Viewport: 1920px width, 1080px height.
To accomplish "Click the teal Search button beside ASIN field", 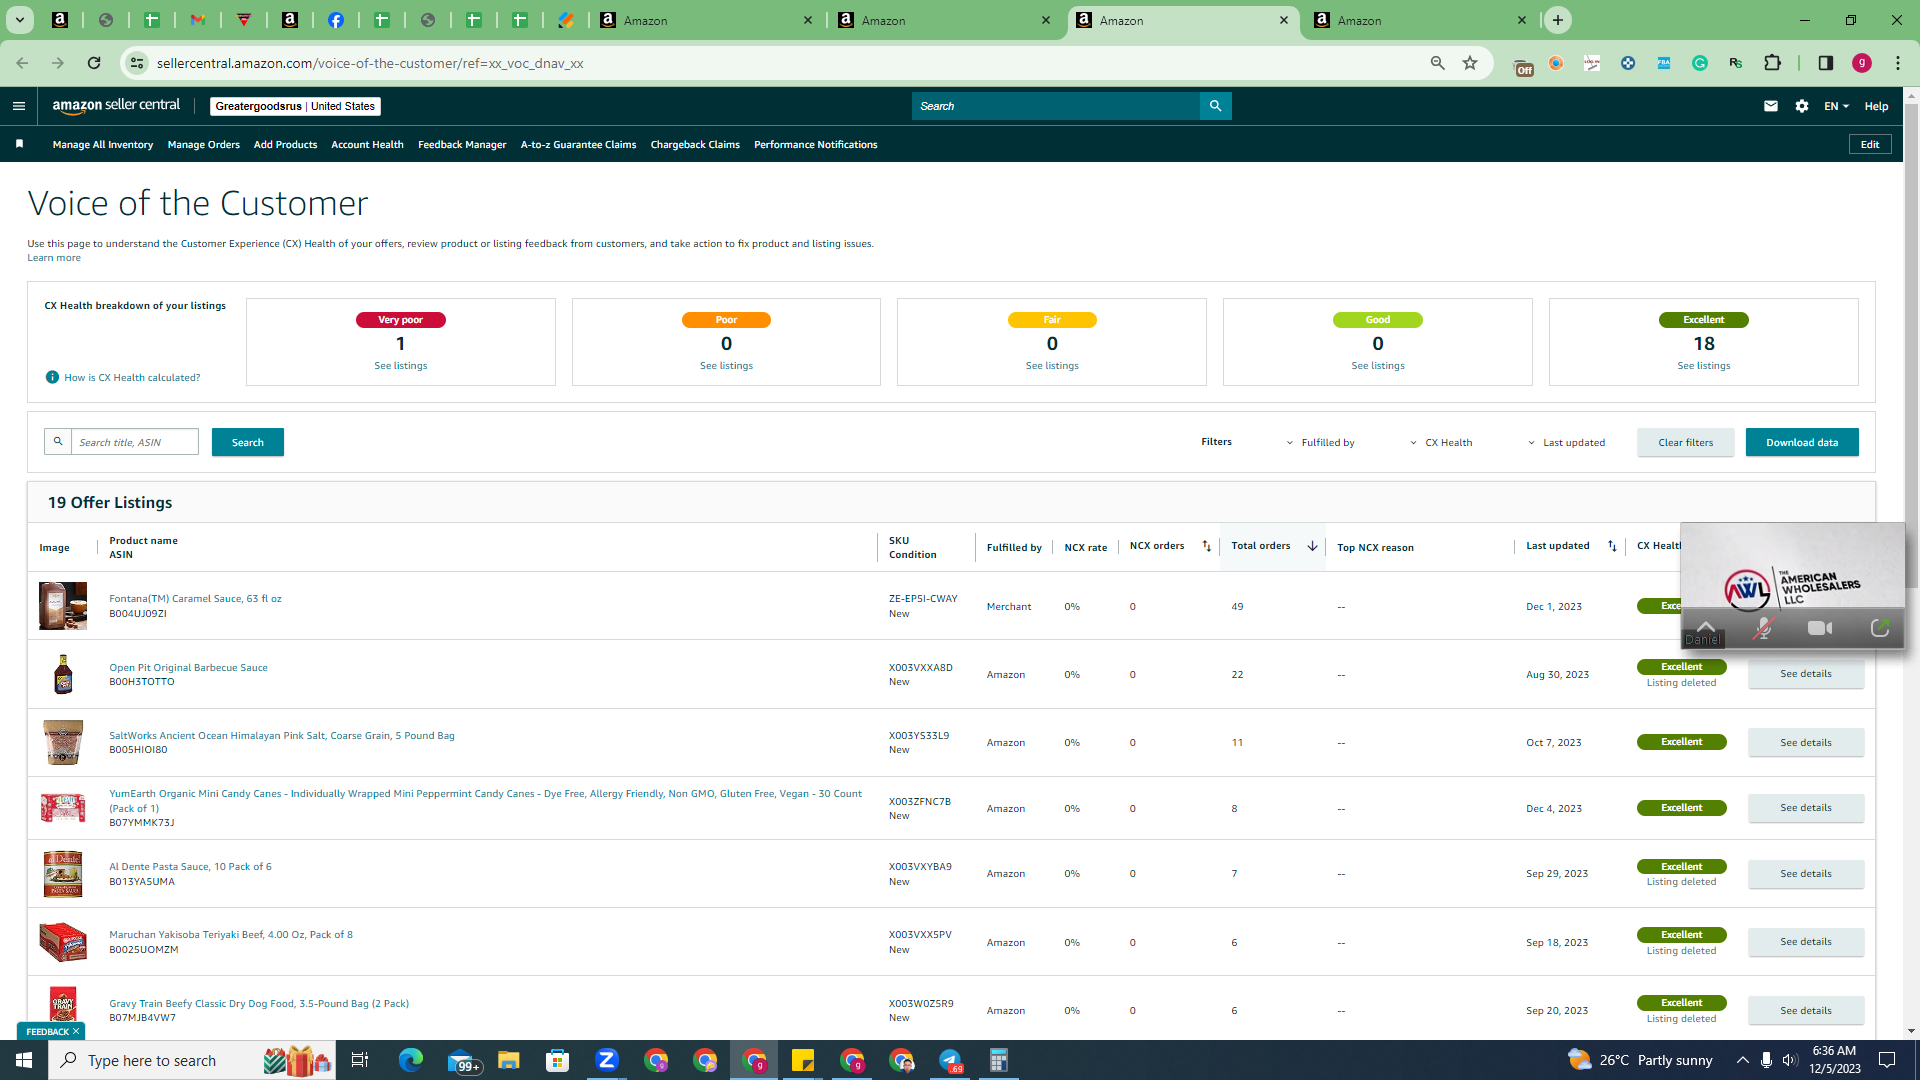I will (248, 442).
